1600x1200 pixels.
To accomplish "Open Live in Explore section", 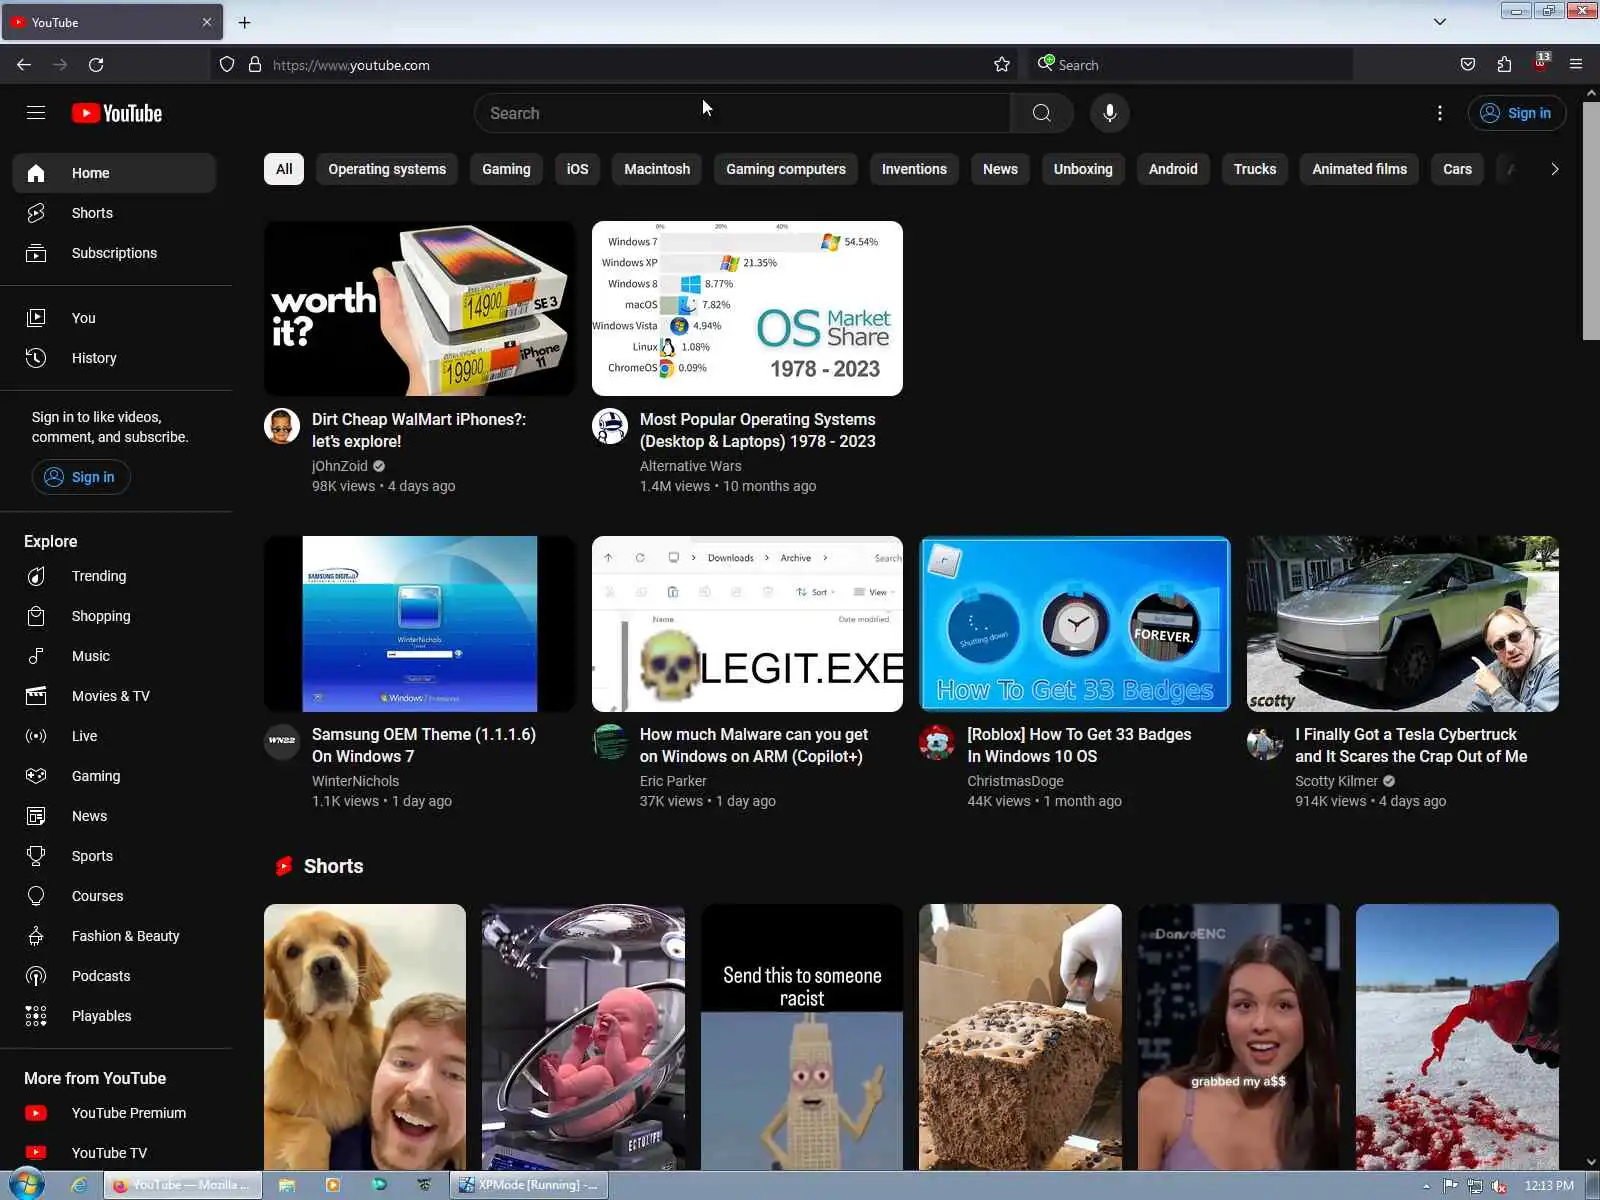I will [x=114, y=736].
